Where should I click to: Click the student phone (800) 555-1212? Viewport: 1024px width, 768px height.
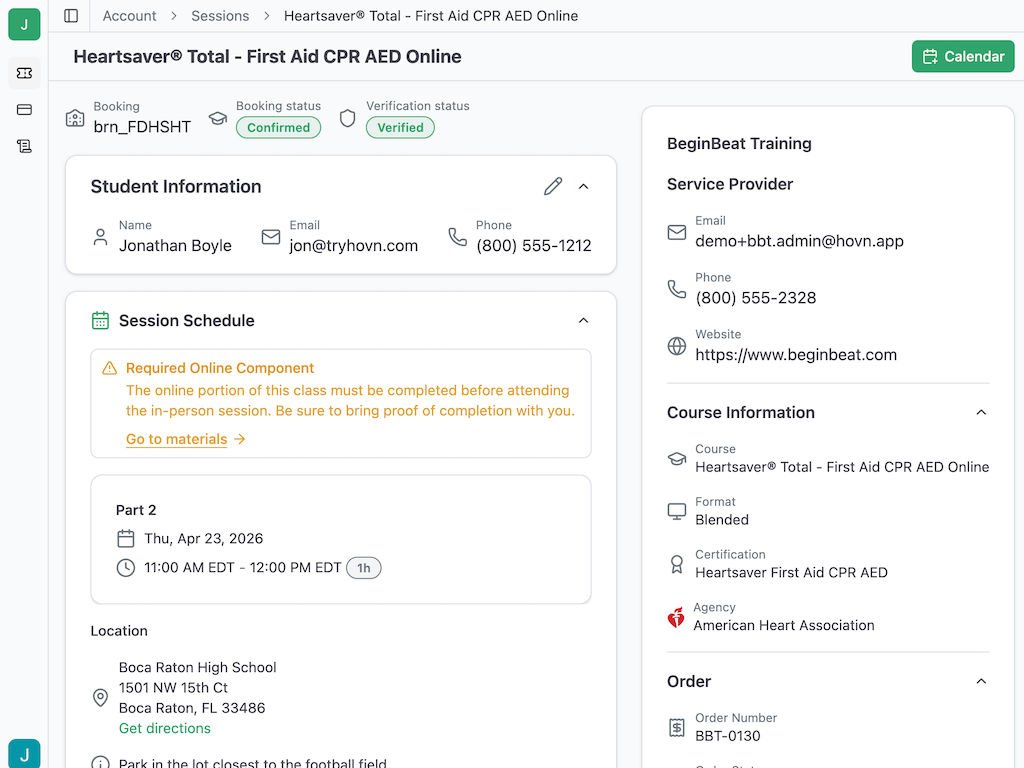[534, 246]
